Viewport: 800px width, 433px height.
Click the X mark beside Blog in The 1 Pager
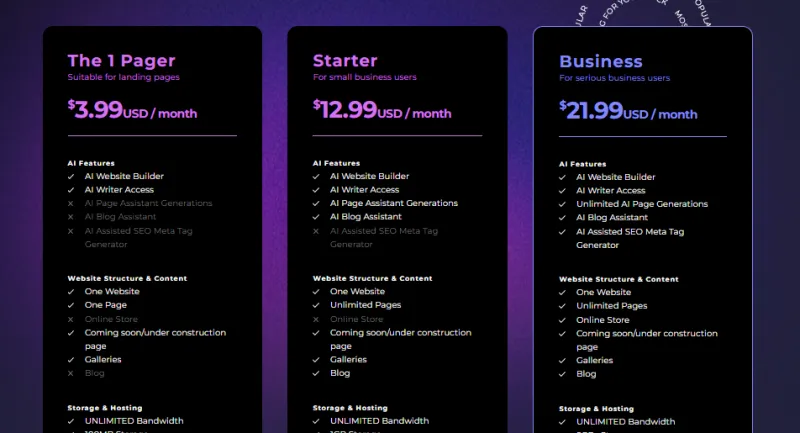[x=71, y=373]
